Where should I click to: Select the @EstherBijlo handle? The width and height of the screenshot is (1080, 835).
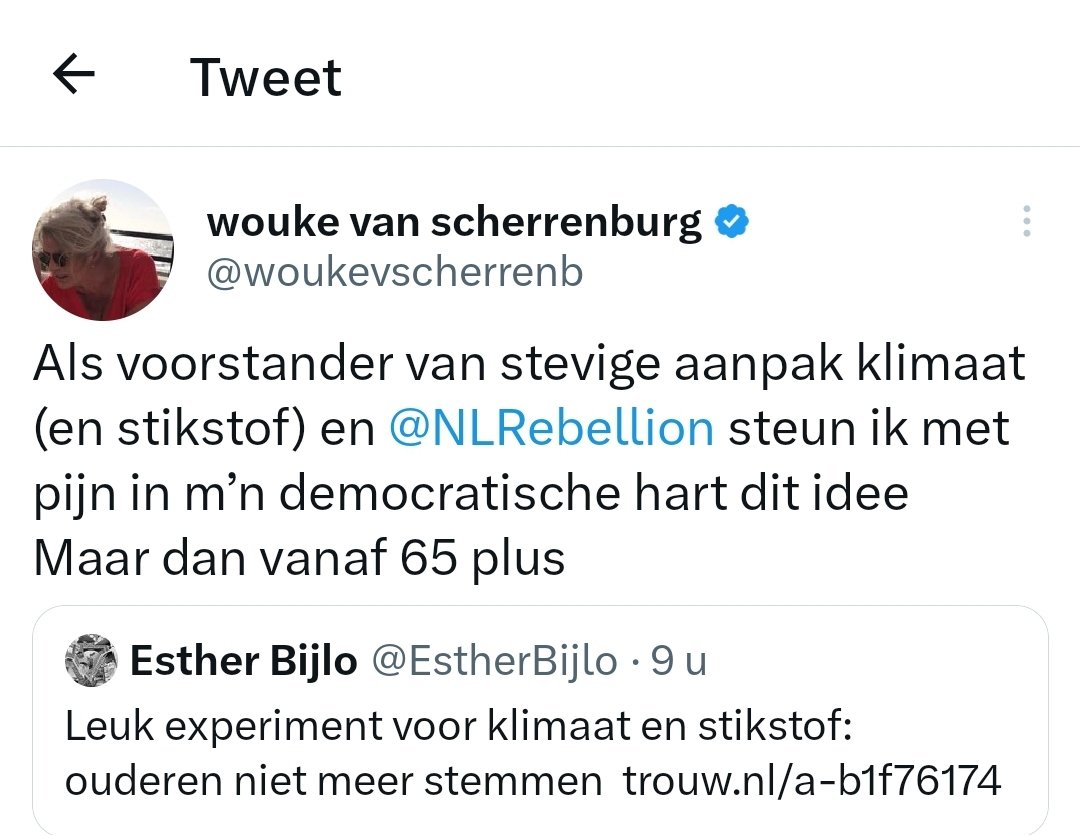point(495,661)
